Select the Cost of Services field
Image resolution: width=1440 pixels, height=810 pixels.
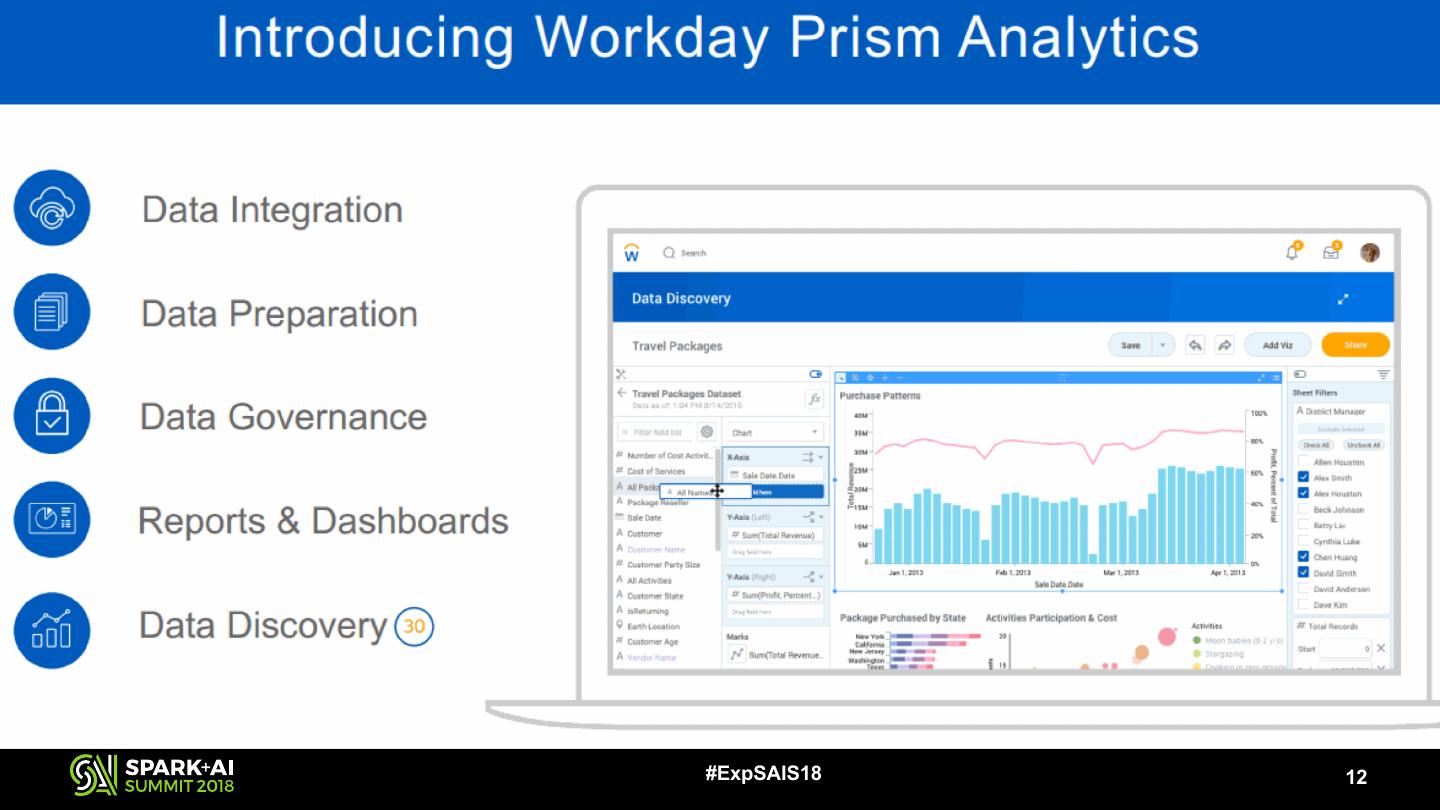click(x=655, y=471)
